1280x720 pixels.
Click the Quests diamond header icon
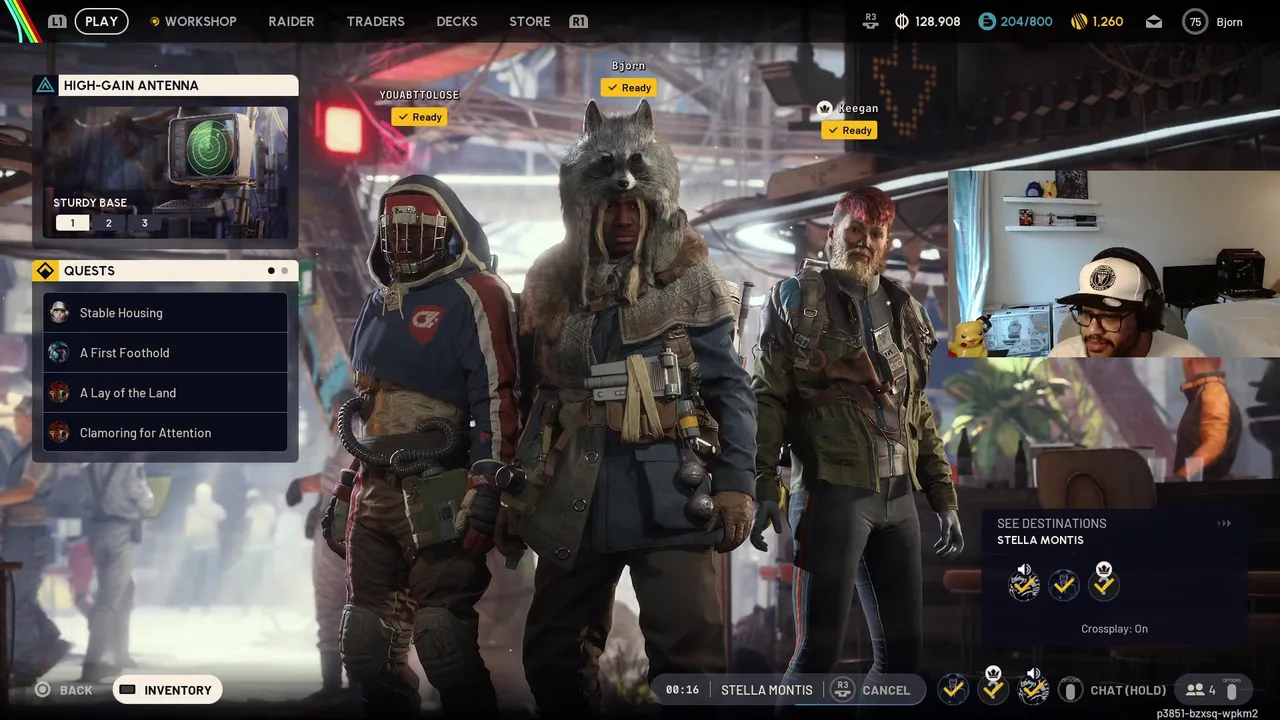coord(45,271)
